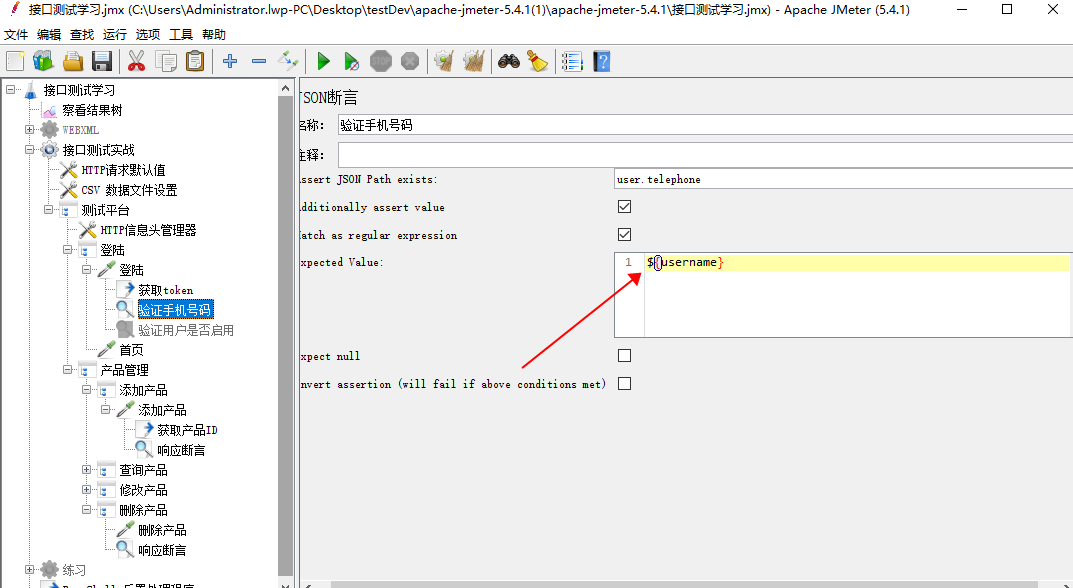Open Search with binoculars icon
1073x588 pixels.
(x=508, y=62)
